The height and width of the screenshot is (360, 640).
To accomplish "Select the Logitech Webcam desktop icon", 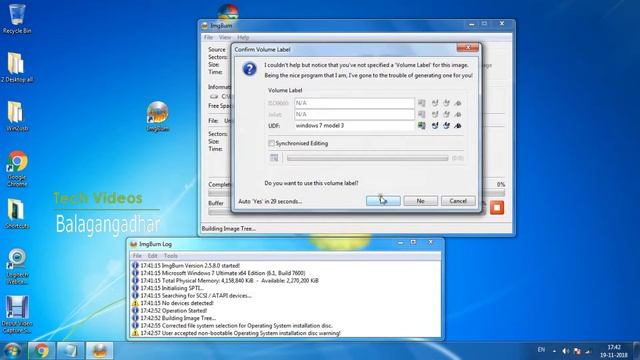I will [x=17, y=266].
